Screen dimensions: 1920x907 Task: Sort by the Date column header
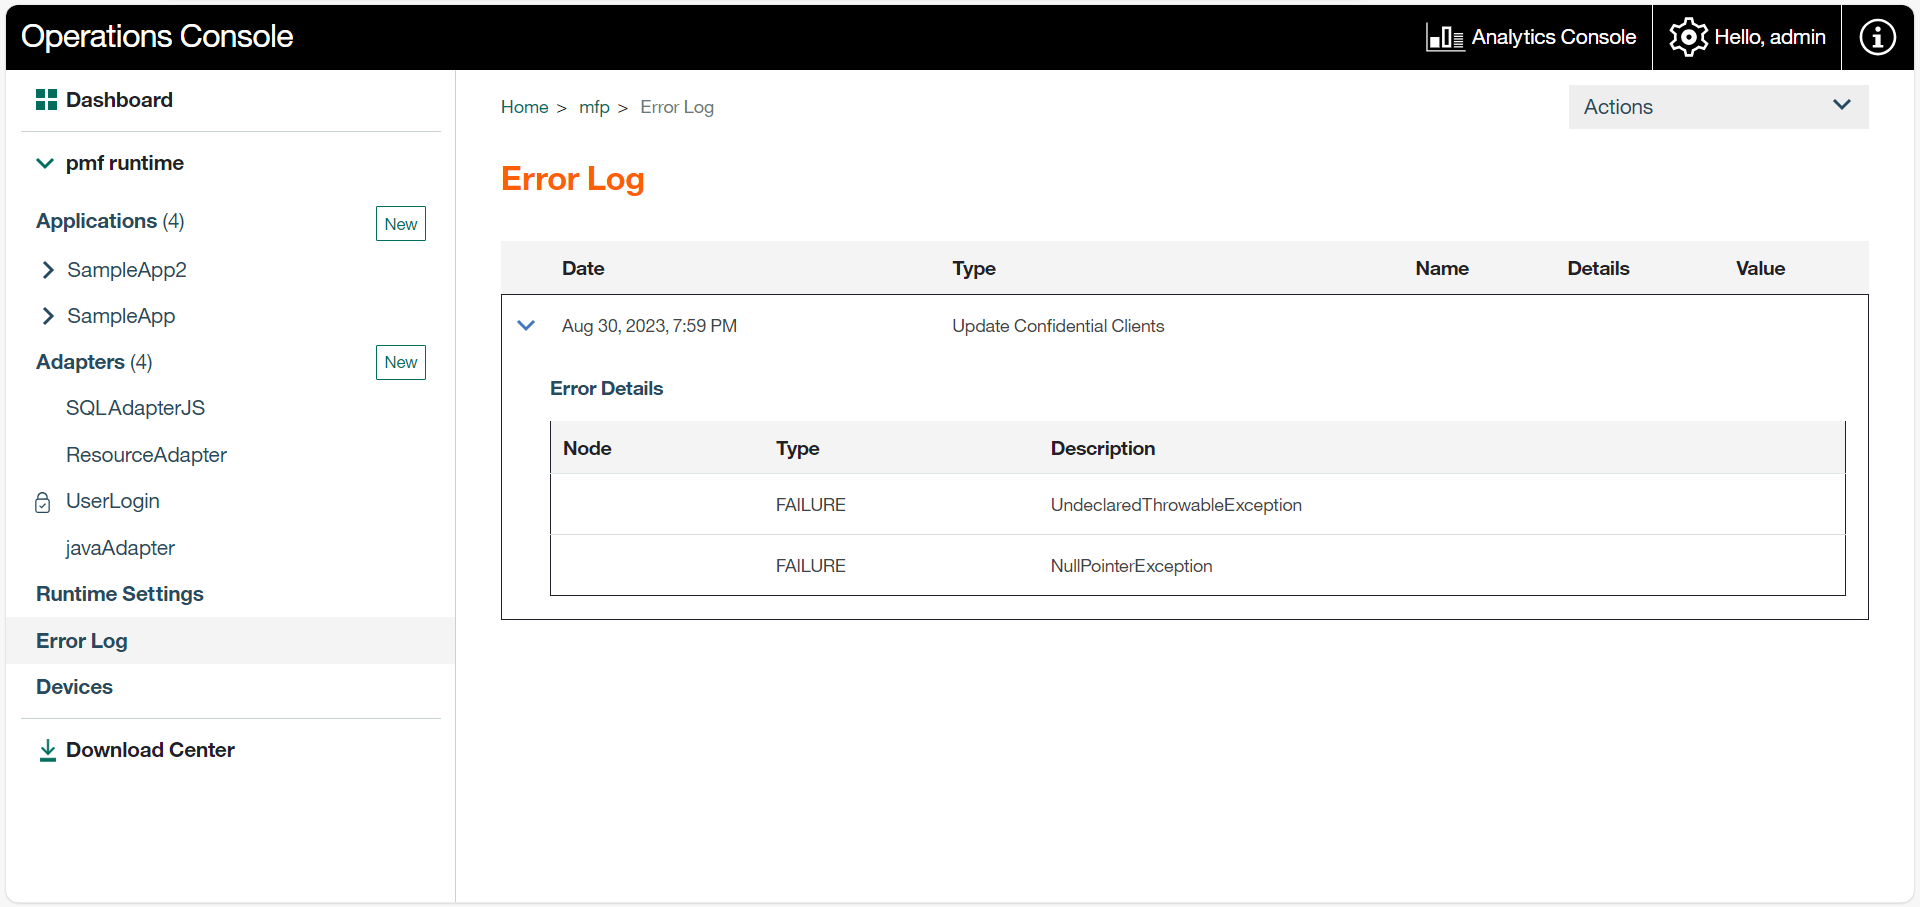click(x=583, y=268)
